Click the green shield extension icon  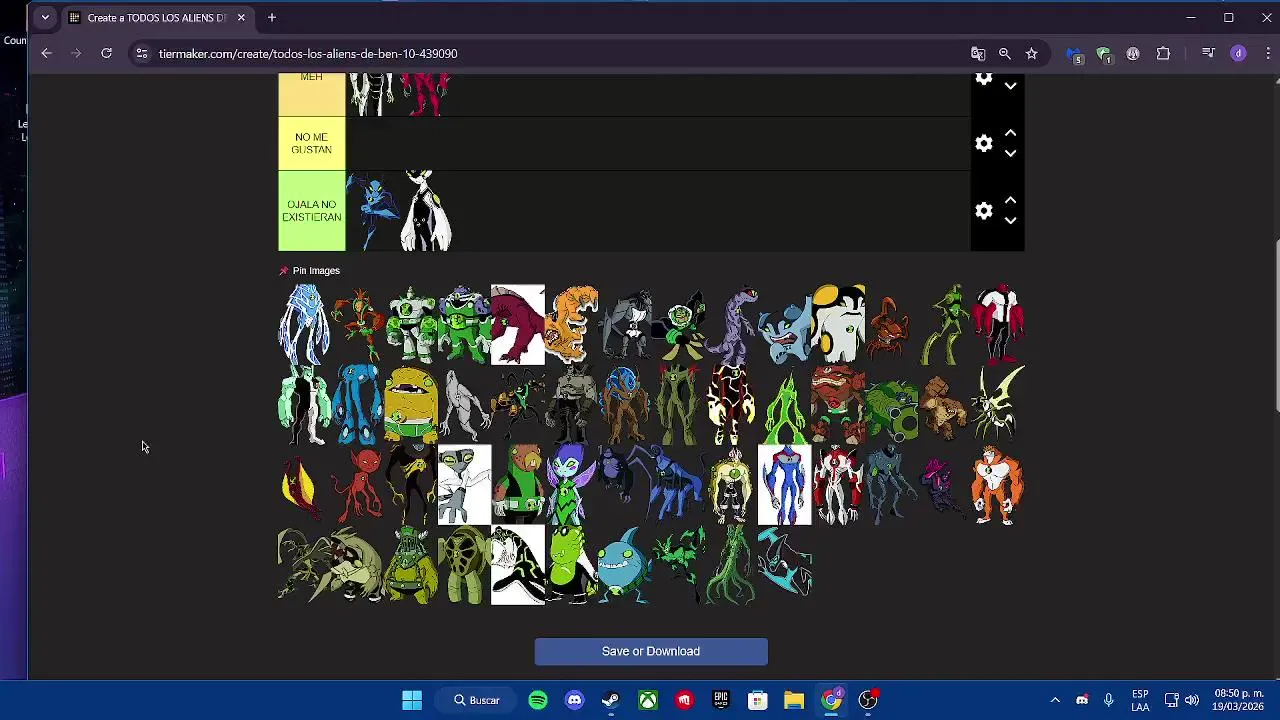[x=1104, y=54]
